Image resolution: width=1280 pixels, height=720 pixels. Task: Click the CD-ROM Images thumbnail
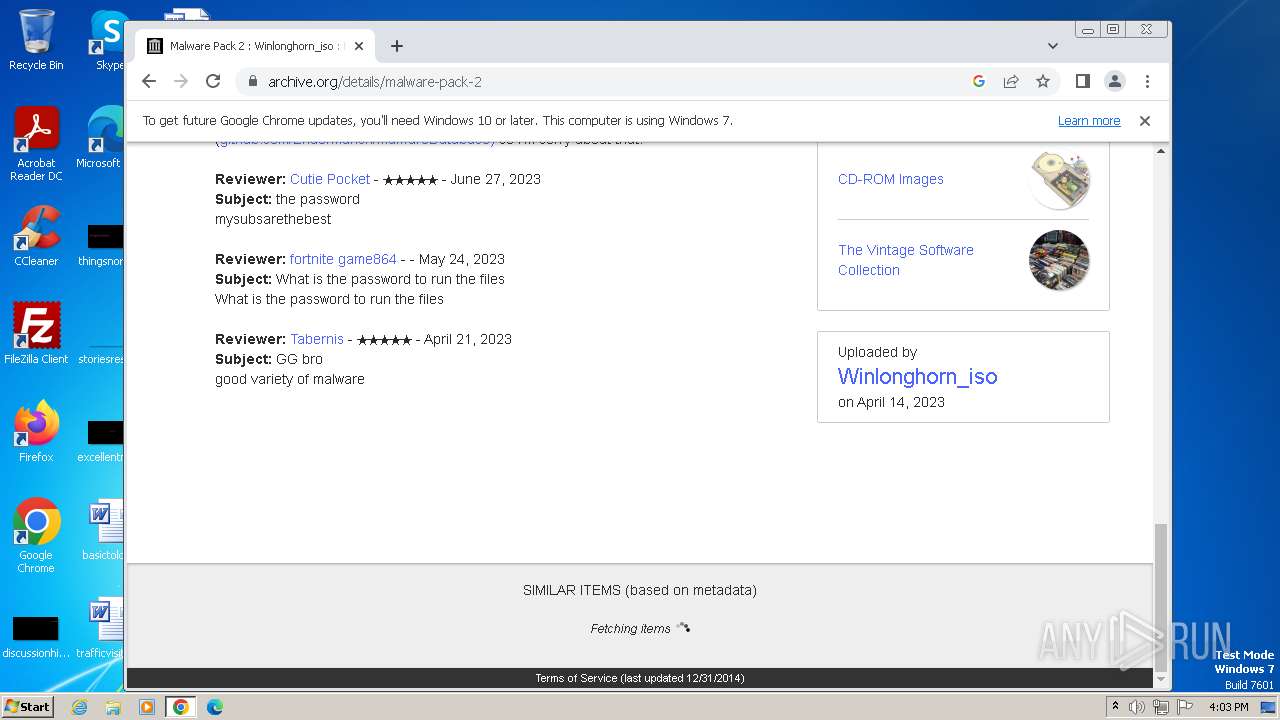coord(1059,179)
